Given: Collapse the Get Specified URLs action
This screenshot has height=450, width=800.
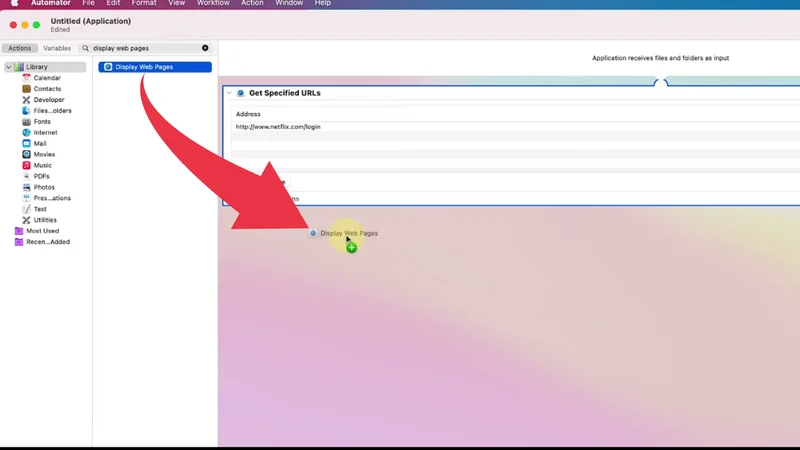Looking at the screenshot, I should (x=229, y=93).
